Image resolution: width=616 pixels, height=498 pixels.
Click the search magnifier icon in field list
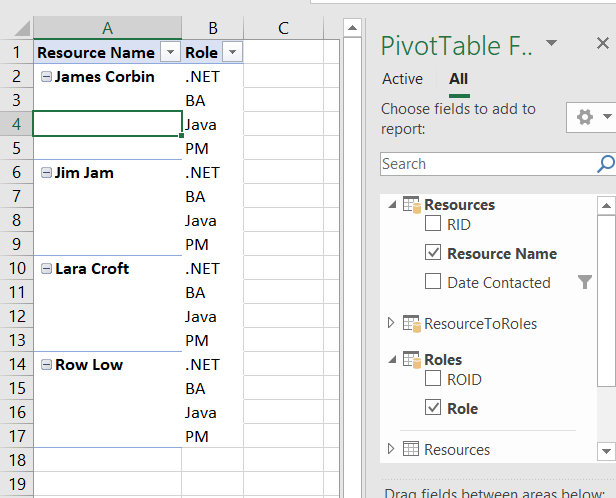[605, 164]
